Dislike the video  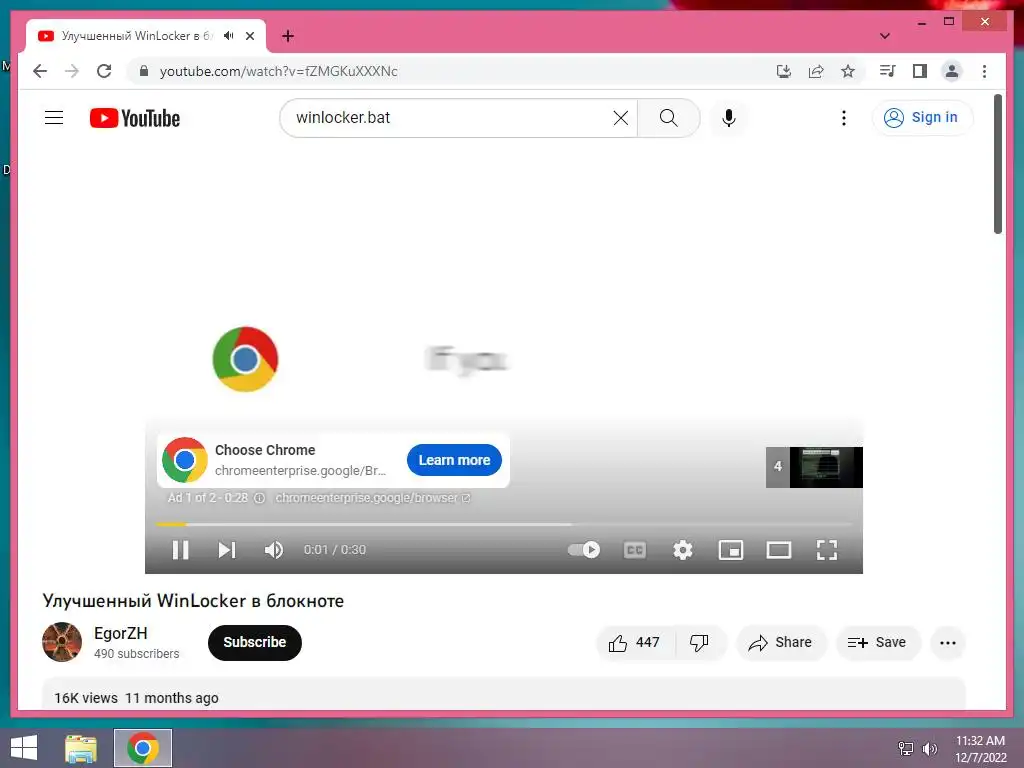[699, 643]
